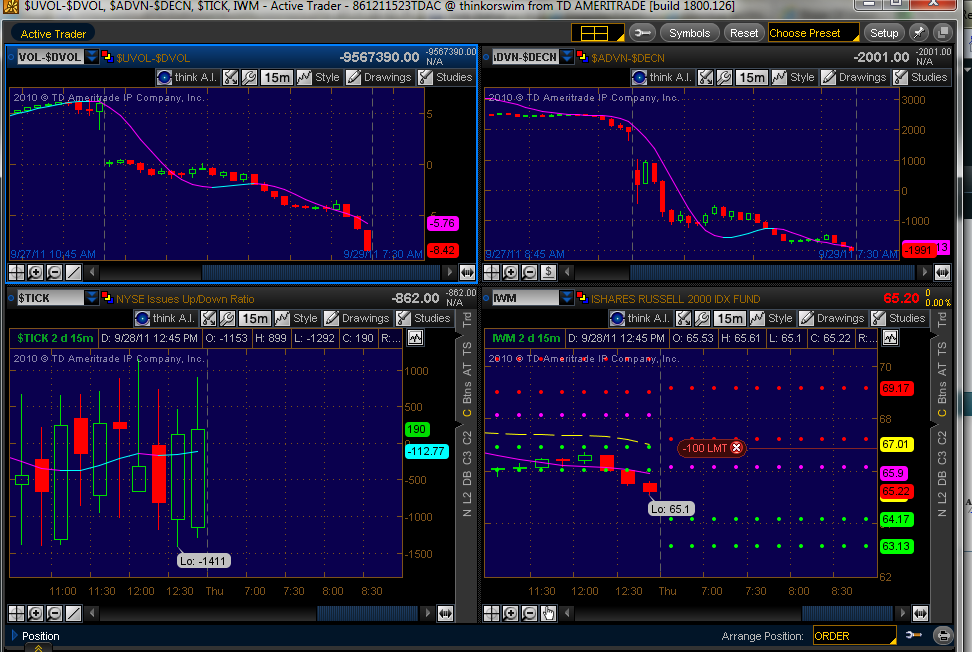Toggle the L2 side button on IWM panel

coord(942,497)
